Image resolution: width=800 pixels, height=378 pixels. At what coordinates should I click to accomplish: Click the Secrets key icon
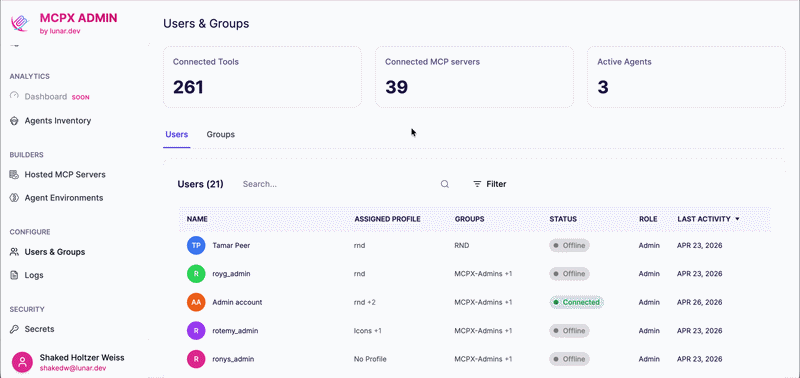(14, 329)
